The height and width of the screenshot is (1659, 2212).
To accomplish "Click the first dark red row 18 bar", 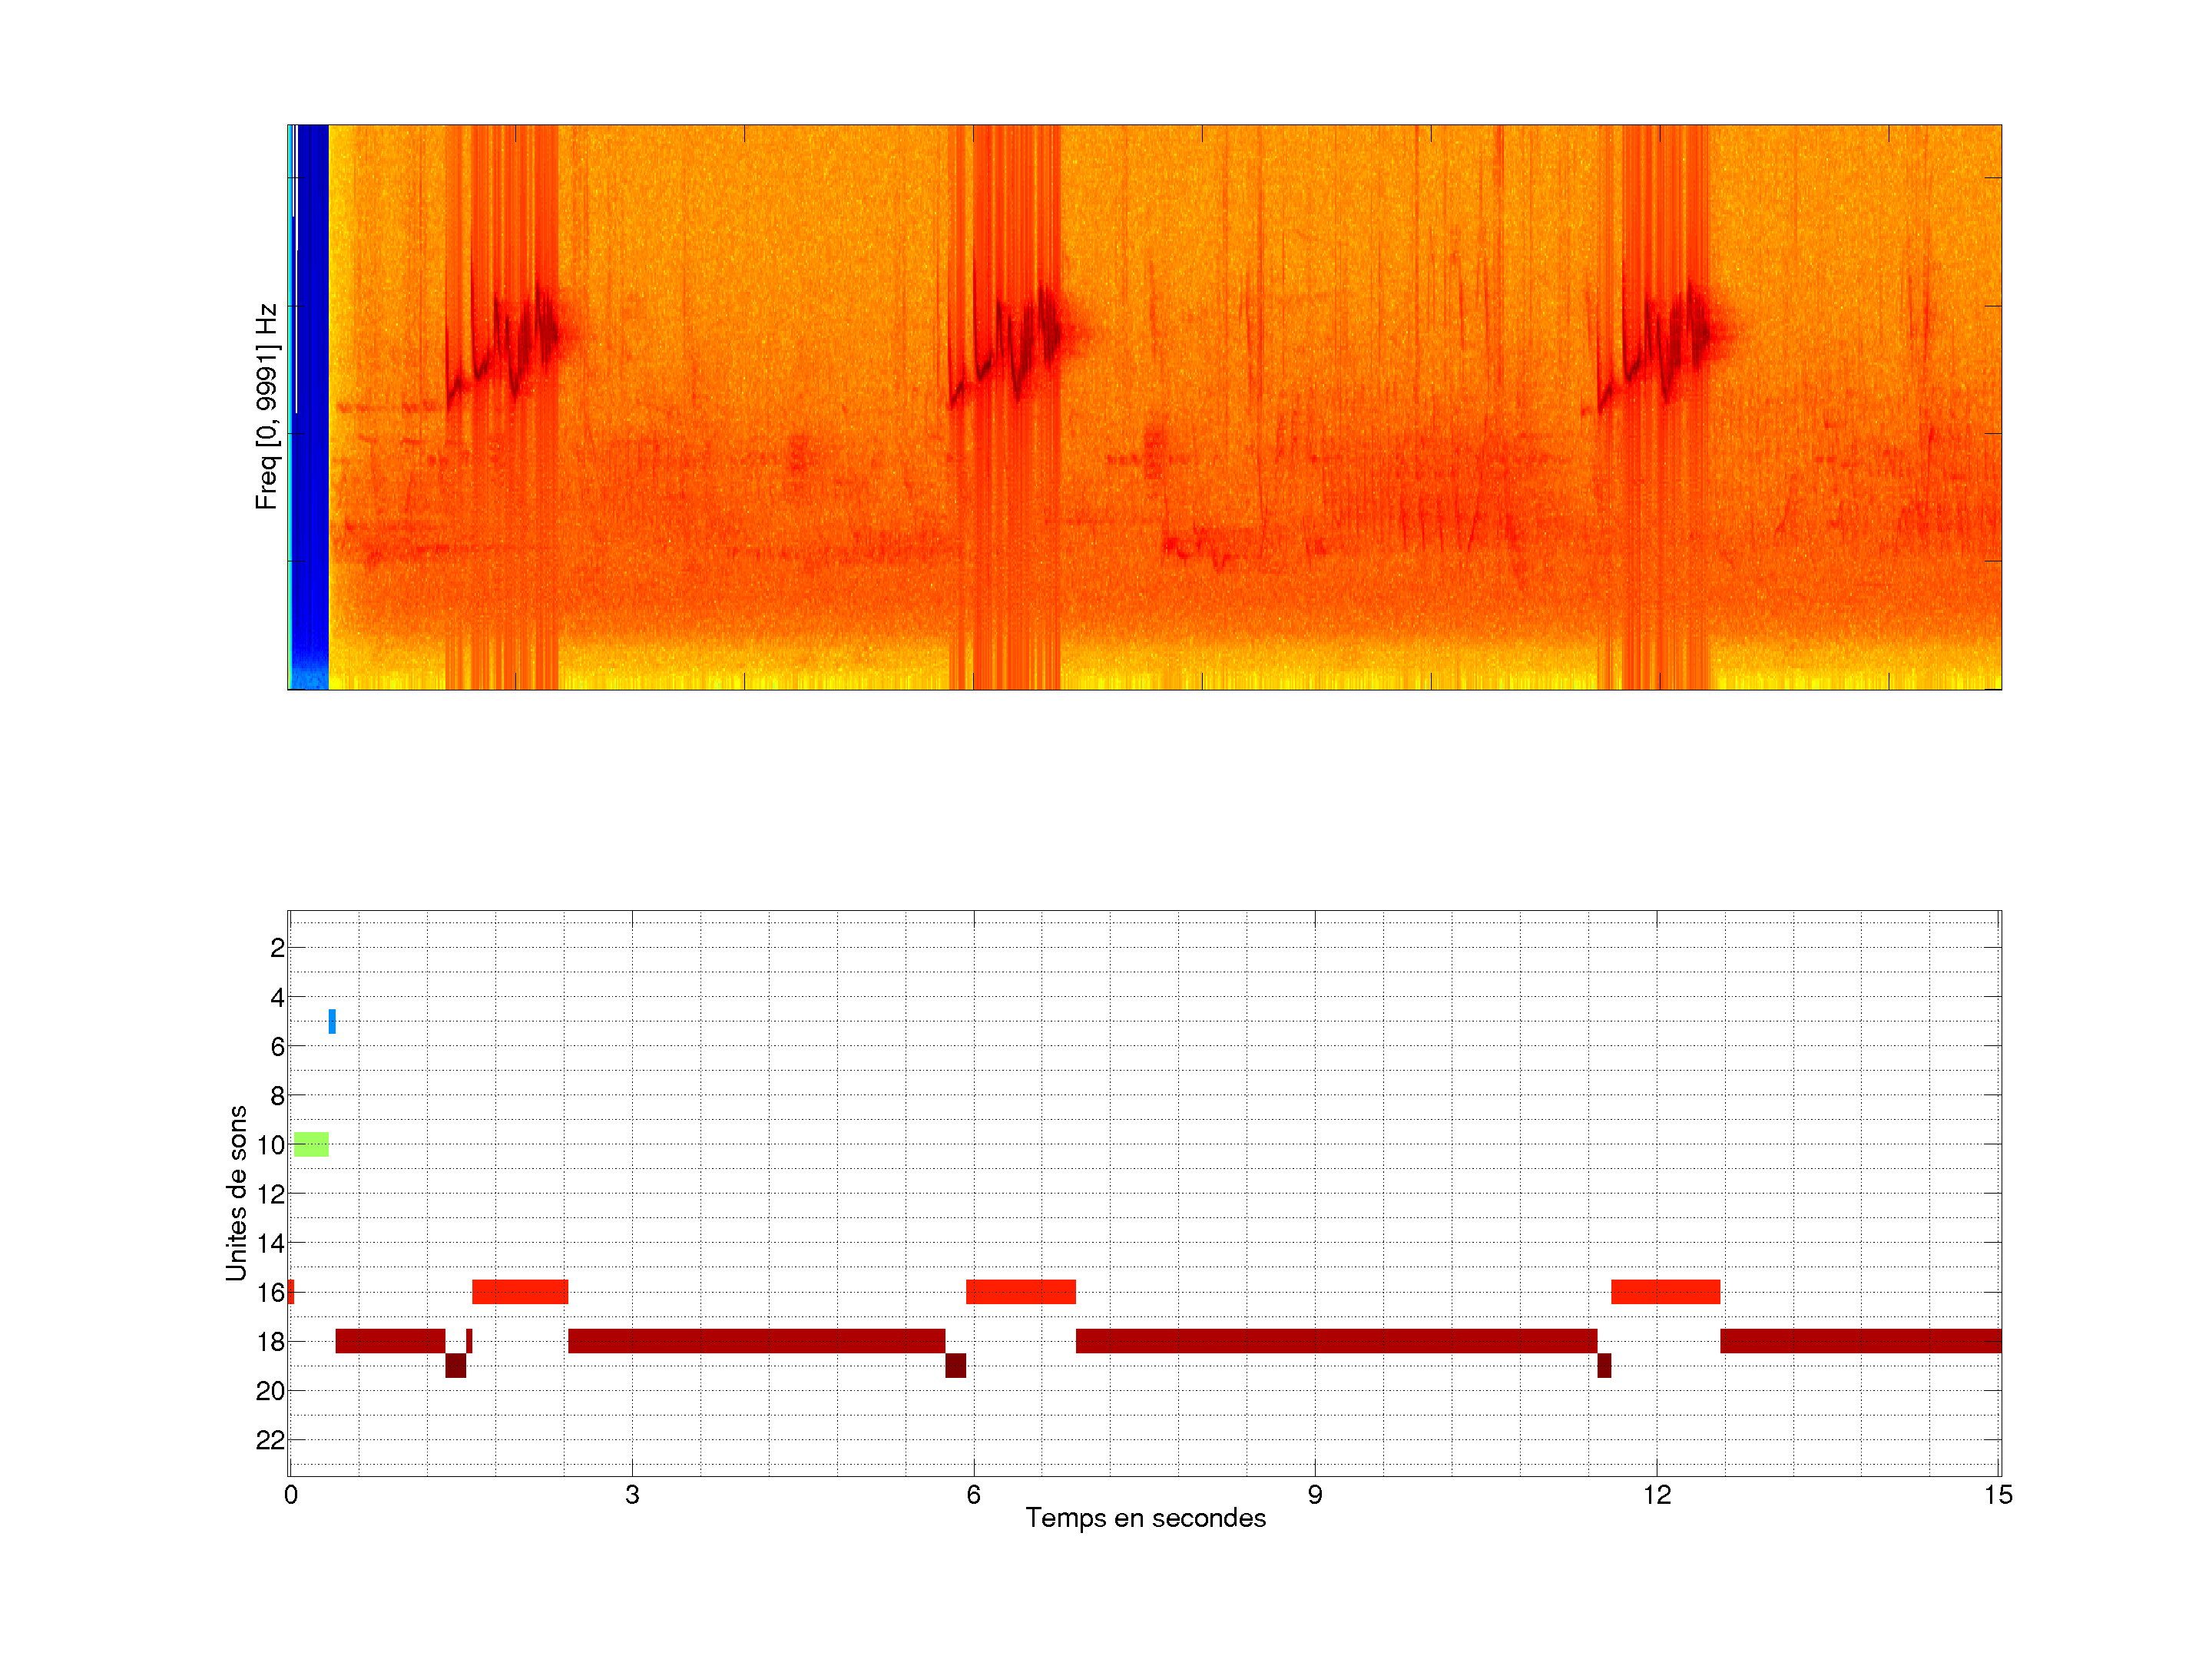I will coord(390,1341).
